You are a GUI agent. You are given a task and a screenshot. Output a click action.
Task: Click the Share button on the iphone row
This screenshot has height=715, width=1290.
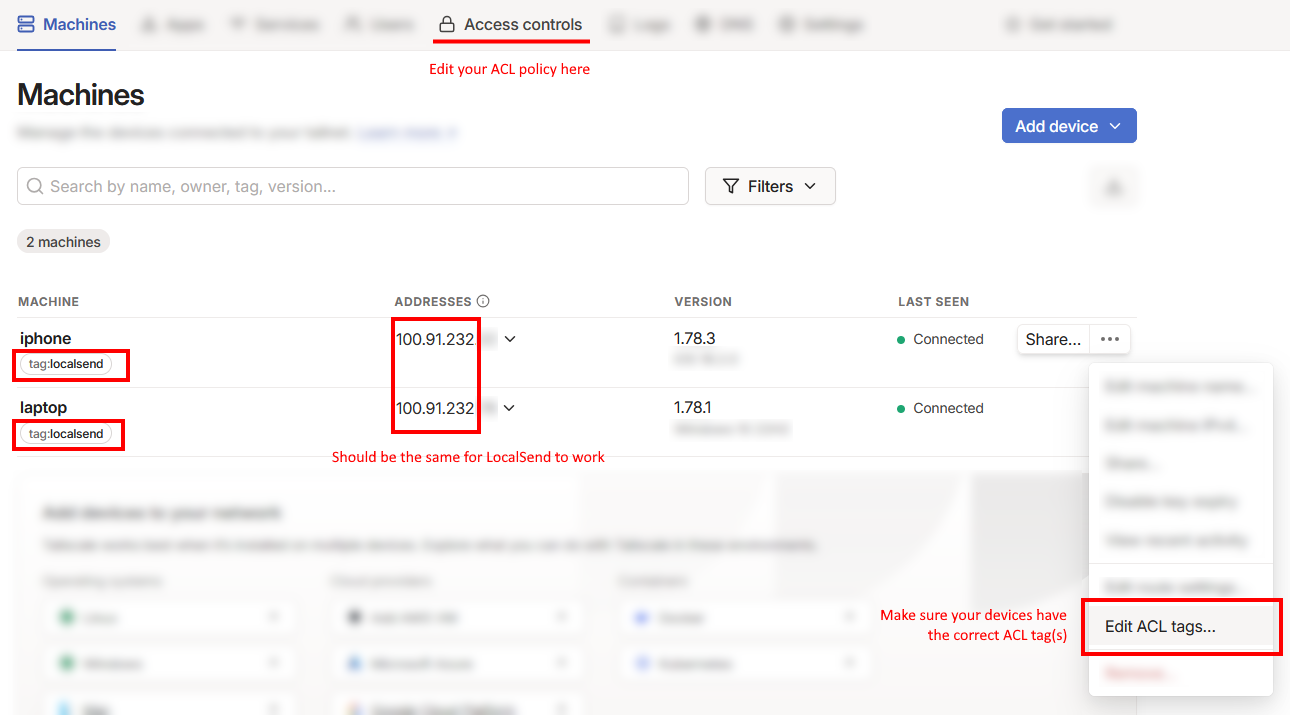pos(1053,339)
